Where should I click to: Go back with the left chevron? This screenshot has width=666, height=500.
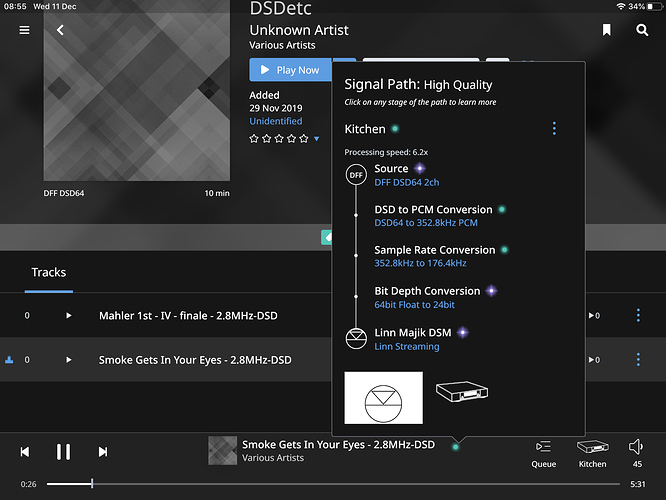coord(60,30)
